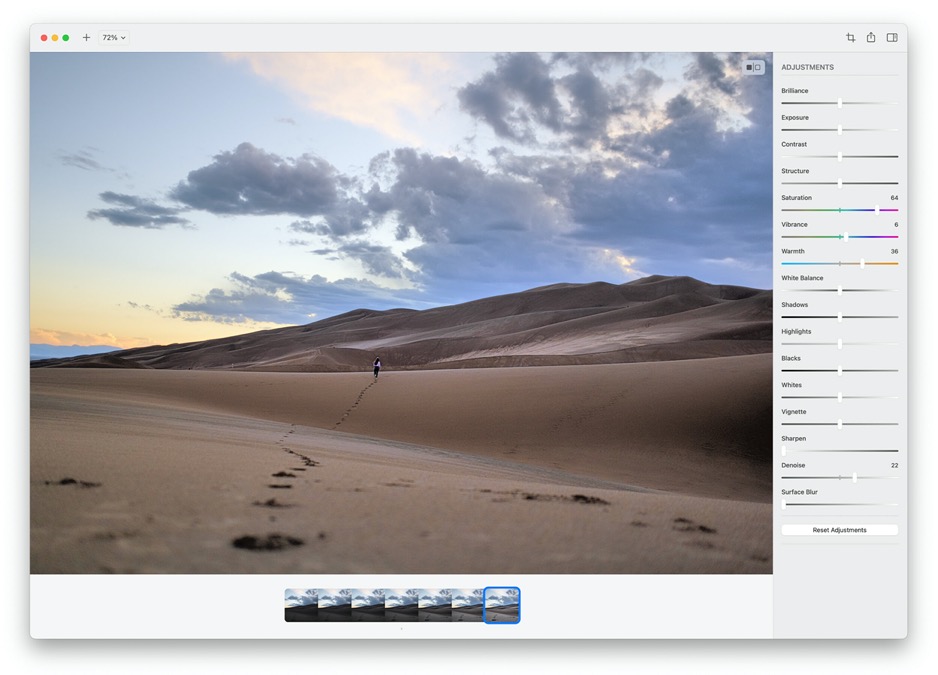Click the plus icon to add an image
938x675 pixels.
tap(86, 38)
